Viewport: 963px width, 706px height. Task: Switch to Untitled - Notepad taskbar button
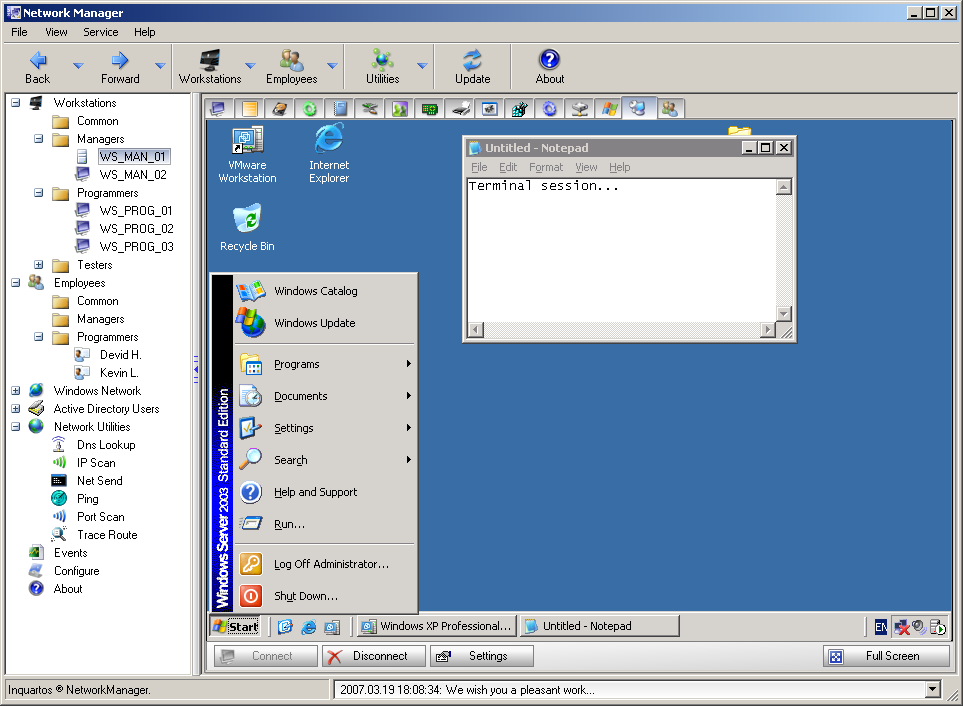599,626
